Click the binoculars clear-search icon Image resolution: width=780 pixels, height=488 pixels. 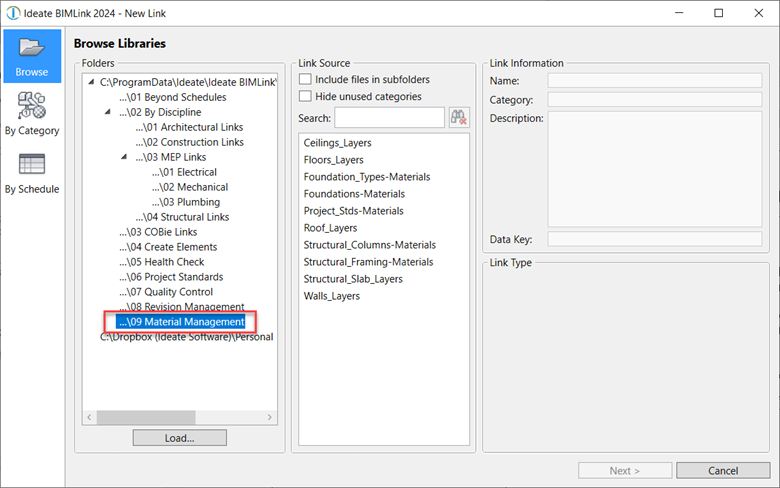459,118
